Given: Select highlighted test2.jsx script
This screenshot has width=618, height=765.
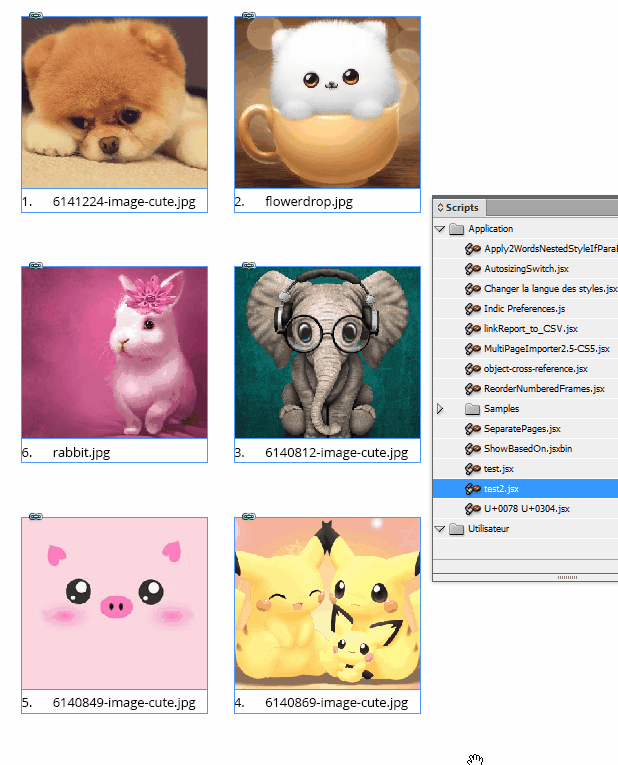Looking at the screenshot, I should point(525,489).
